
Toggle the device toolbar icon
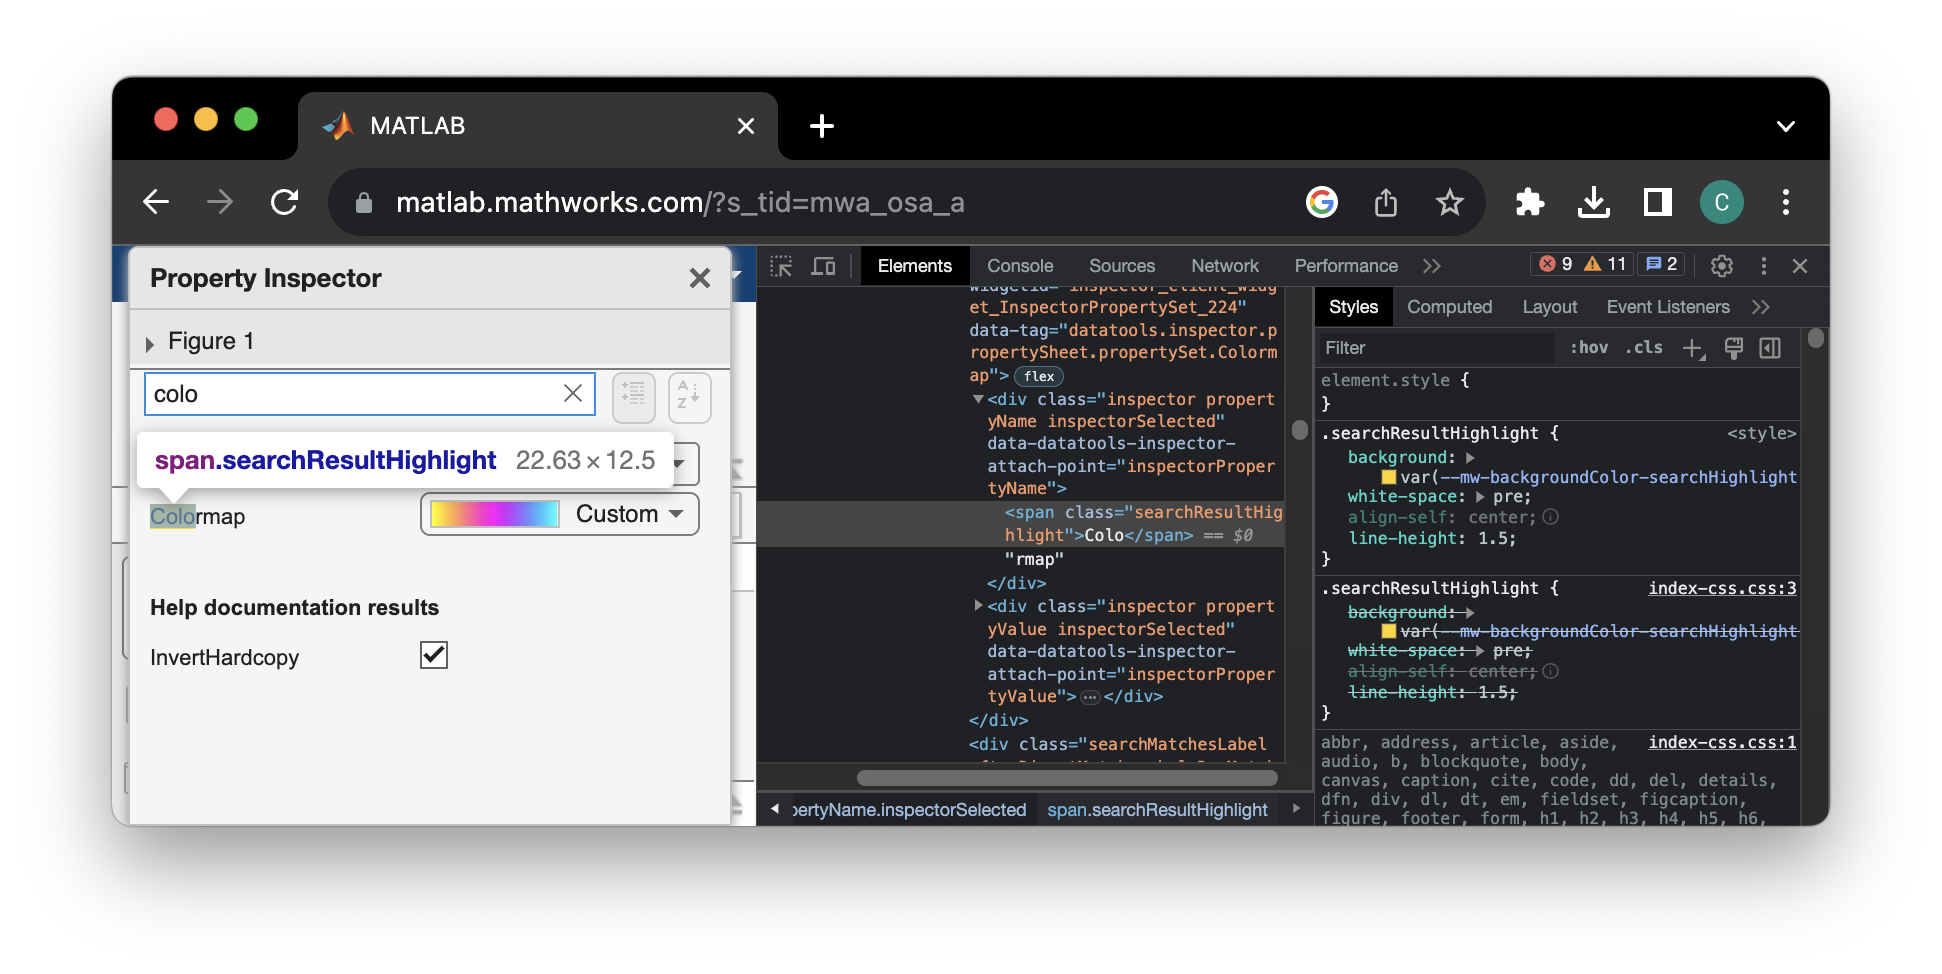click(x=823, y=266)
